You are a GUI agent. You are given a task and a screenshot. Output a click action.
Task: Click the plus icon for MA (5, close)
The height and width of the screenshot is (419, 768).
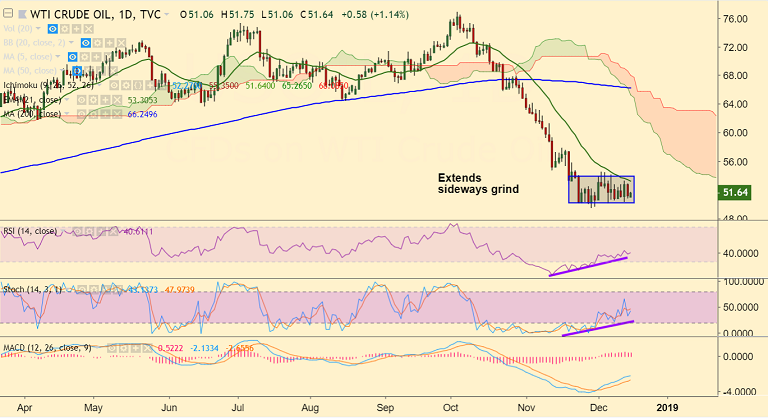click(x=96, y=57)
